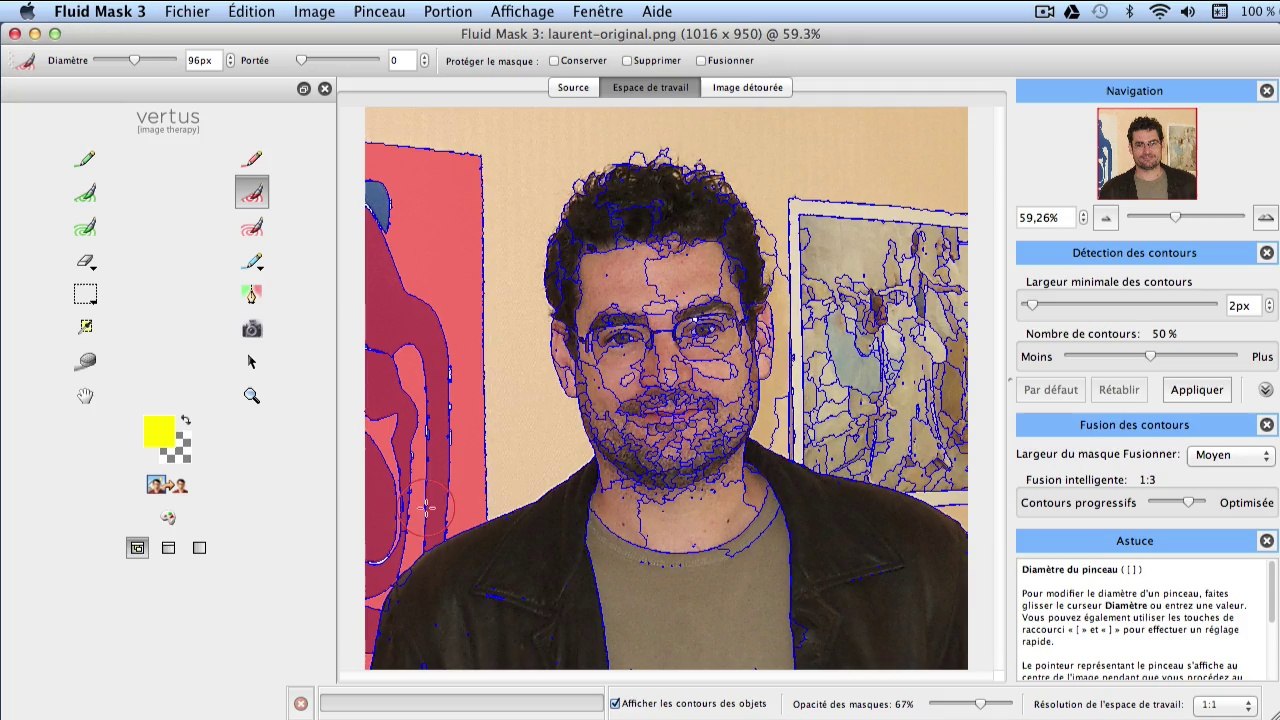The width and height of the screenshot is (1280, 720).
Task: Expand the edge detection options chevron
Action: pyautogui.click(x=1265, y=390)
